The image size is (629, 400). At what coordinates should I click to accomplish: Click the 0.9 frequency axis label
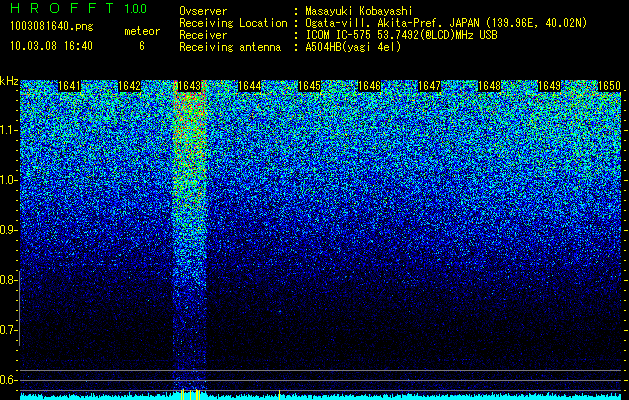(8, 230)
